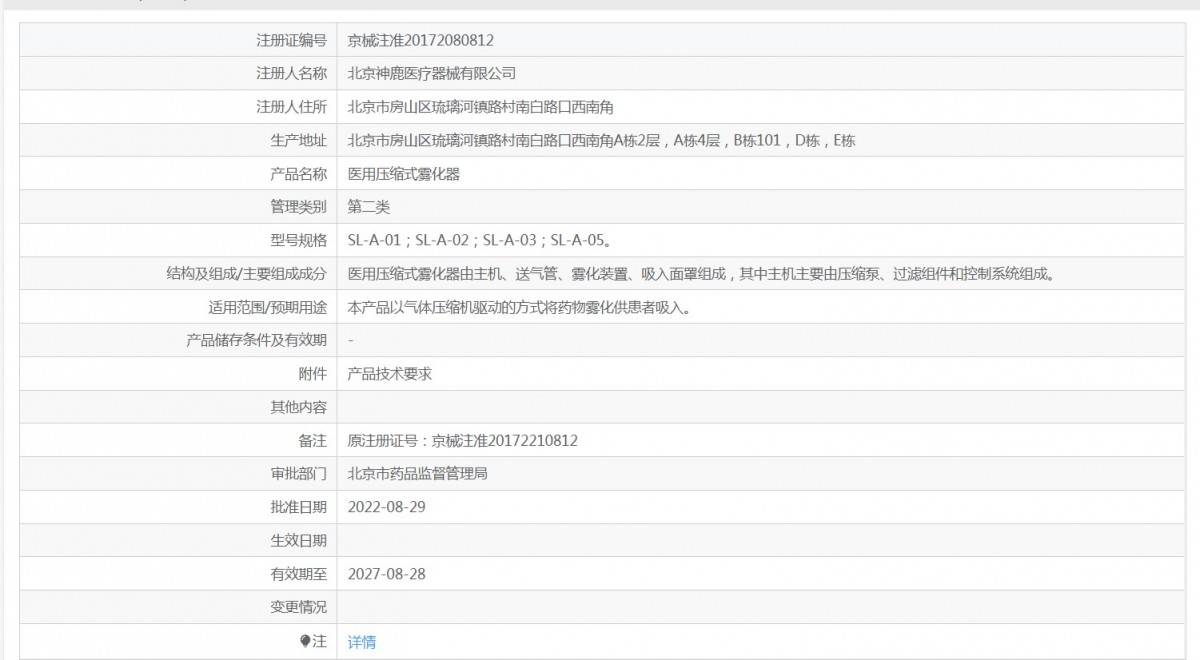
Task: Click the 注册证编号 label cell
Action: pos(178,41)
